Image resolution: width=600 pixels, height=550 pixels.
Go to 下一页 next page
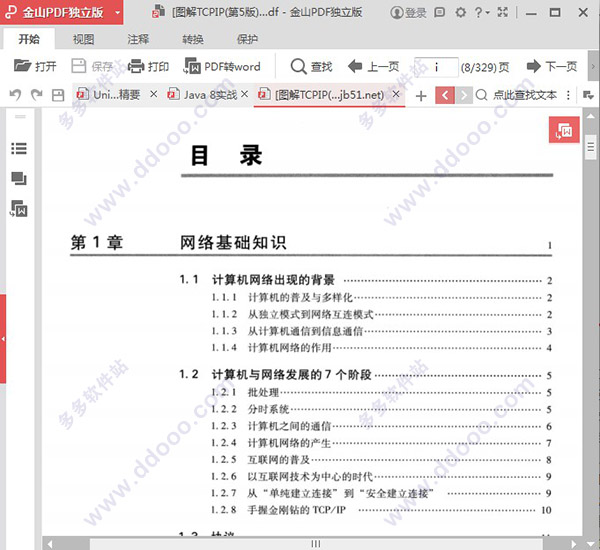pyautogui.click(x=552, y=67)
